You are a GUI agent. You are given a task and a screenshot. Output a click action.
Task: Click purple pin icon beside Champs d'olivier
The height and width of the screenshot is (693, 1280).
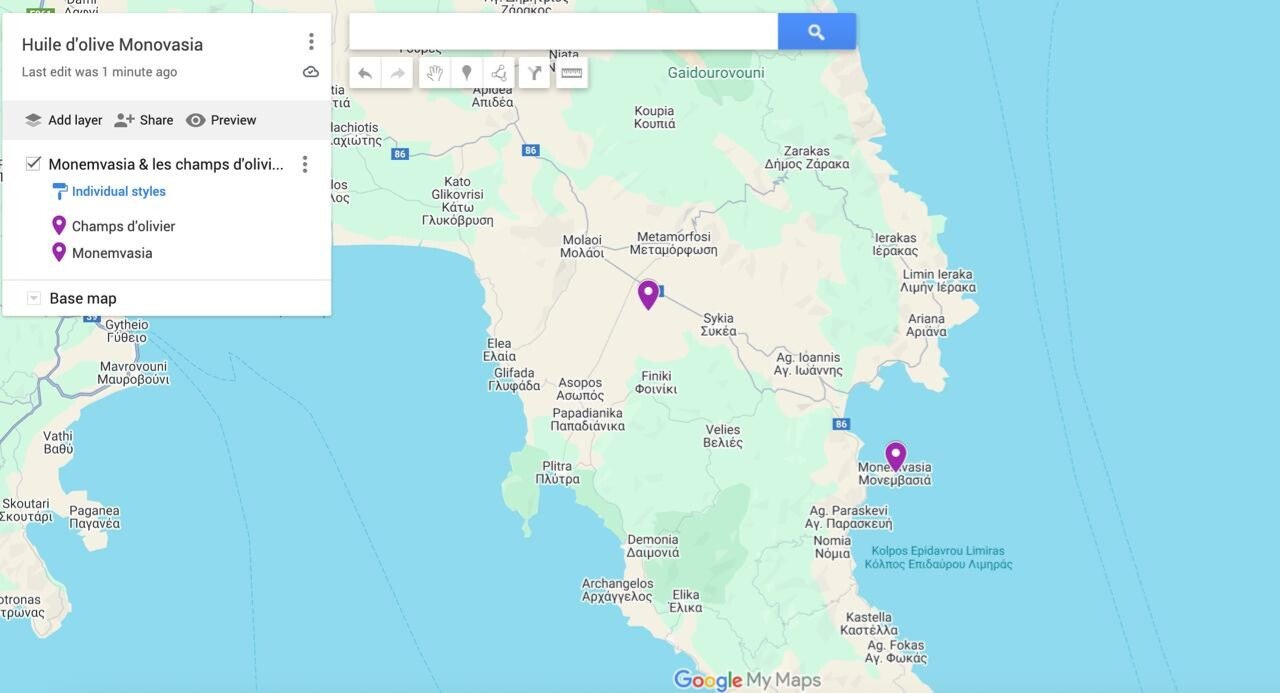[x=59, y=226]
